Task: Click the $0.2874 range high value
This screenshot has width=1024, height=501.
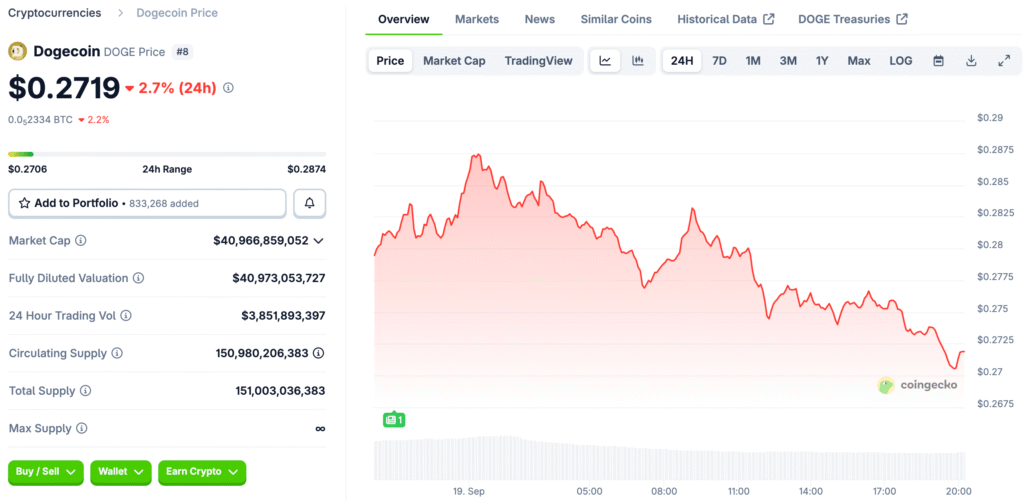Action: coord(306,169)
